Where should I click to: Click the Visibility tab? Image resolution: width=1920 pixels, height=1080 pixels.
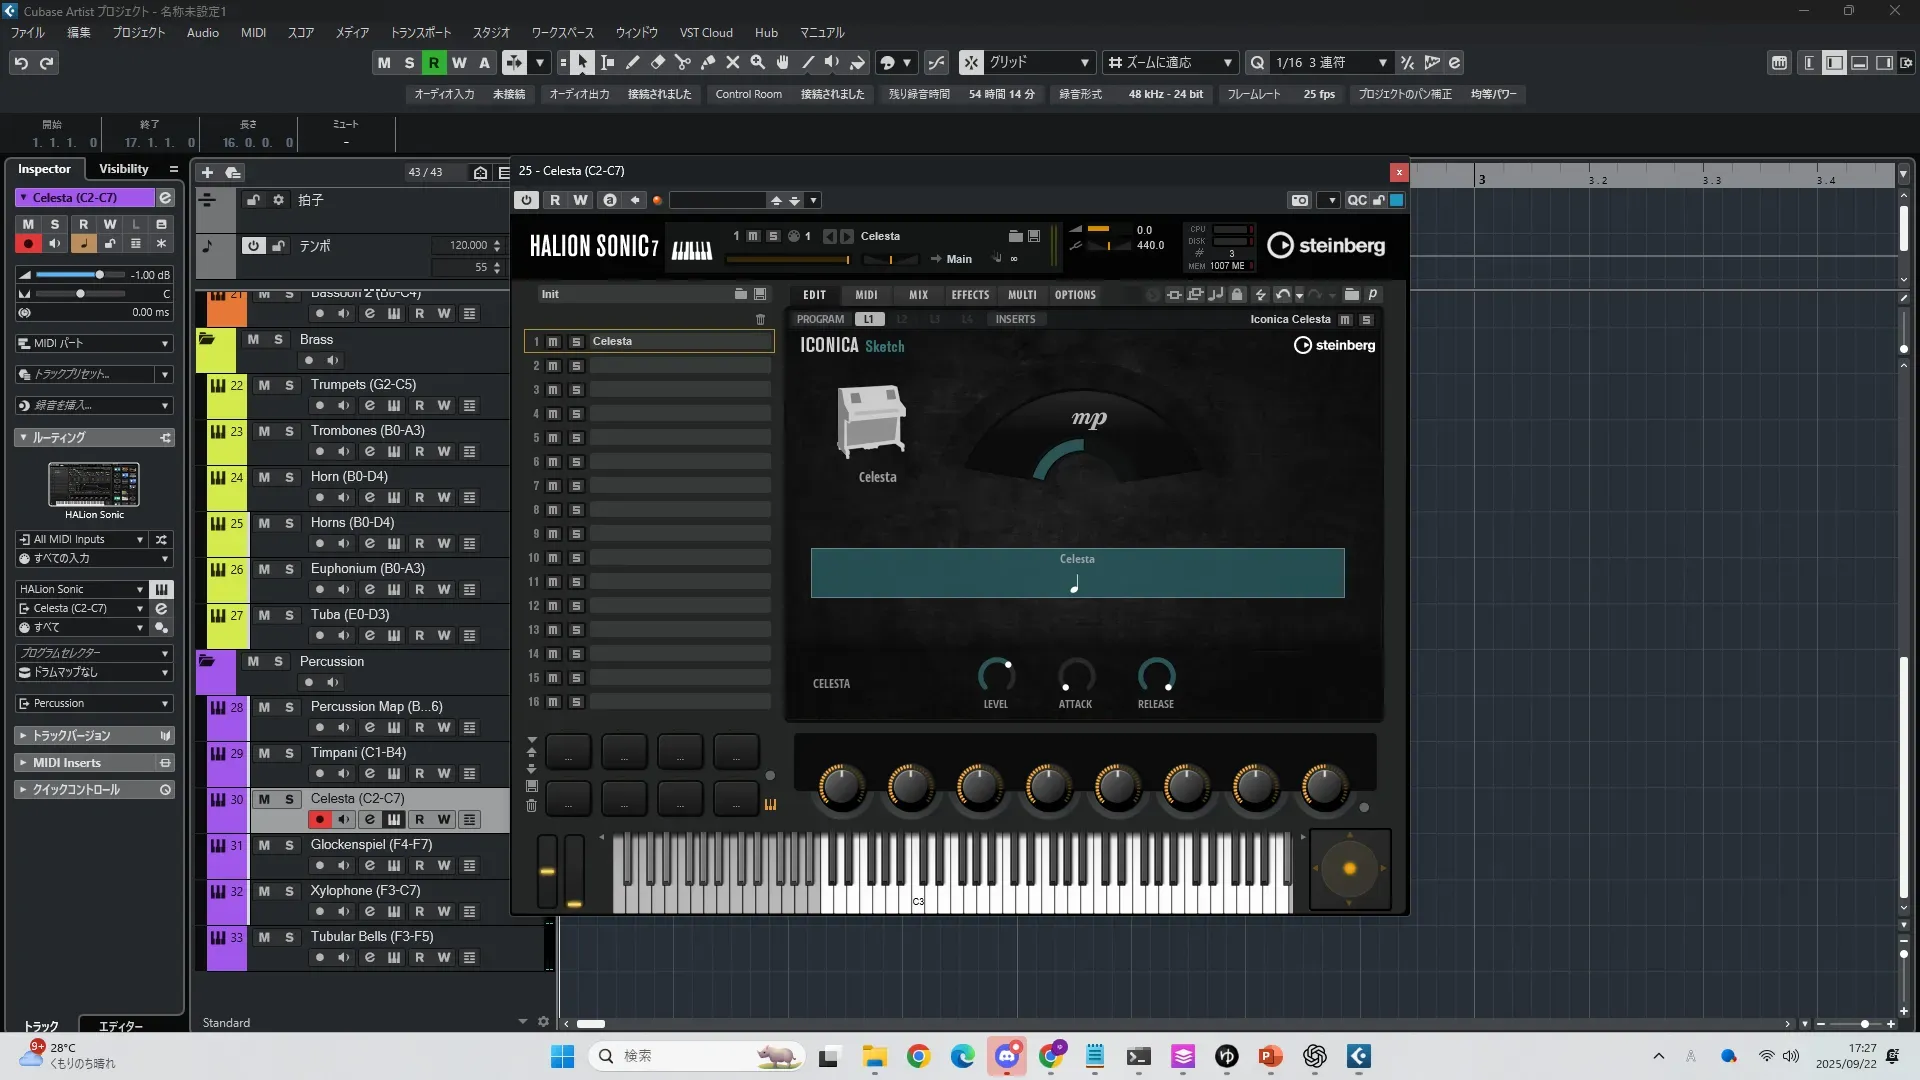123,169
